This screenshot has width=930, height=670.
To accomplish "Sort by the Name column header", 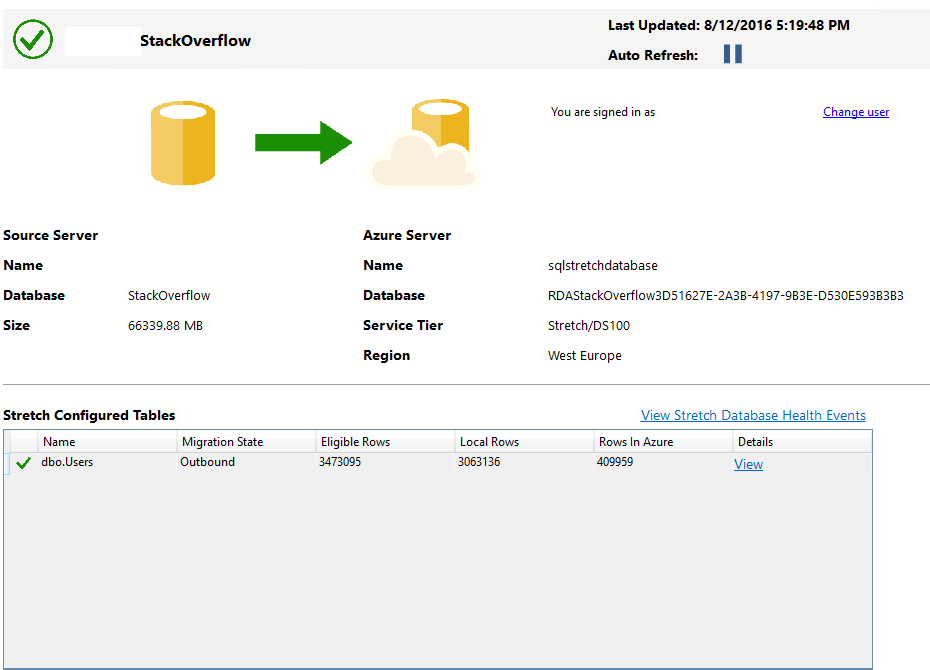I will (x=107, y=442).
